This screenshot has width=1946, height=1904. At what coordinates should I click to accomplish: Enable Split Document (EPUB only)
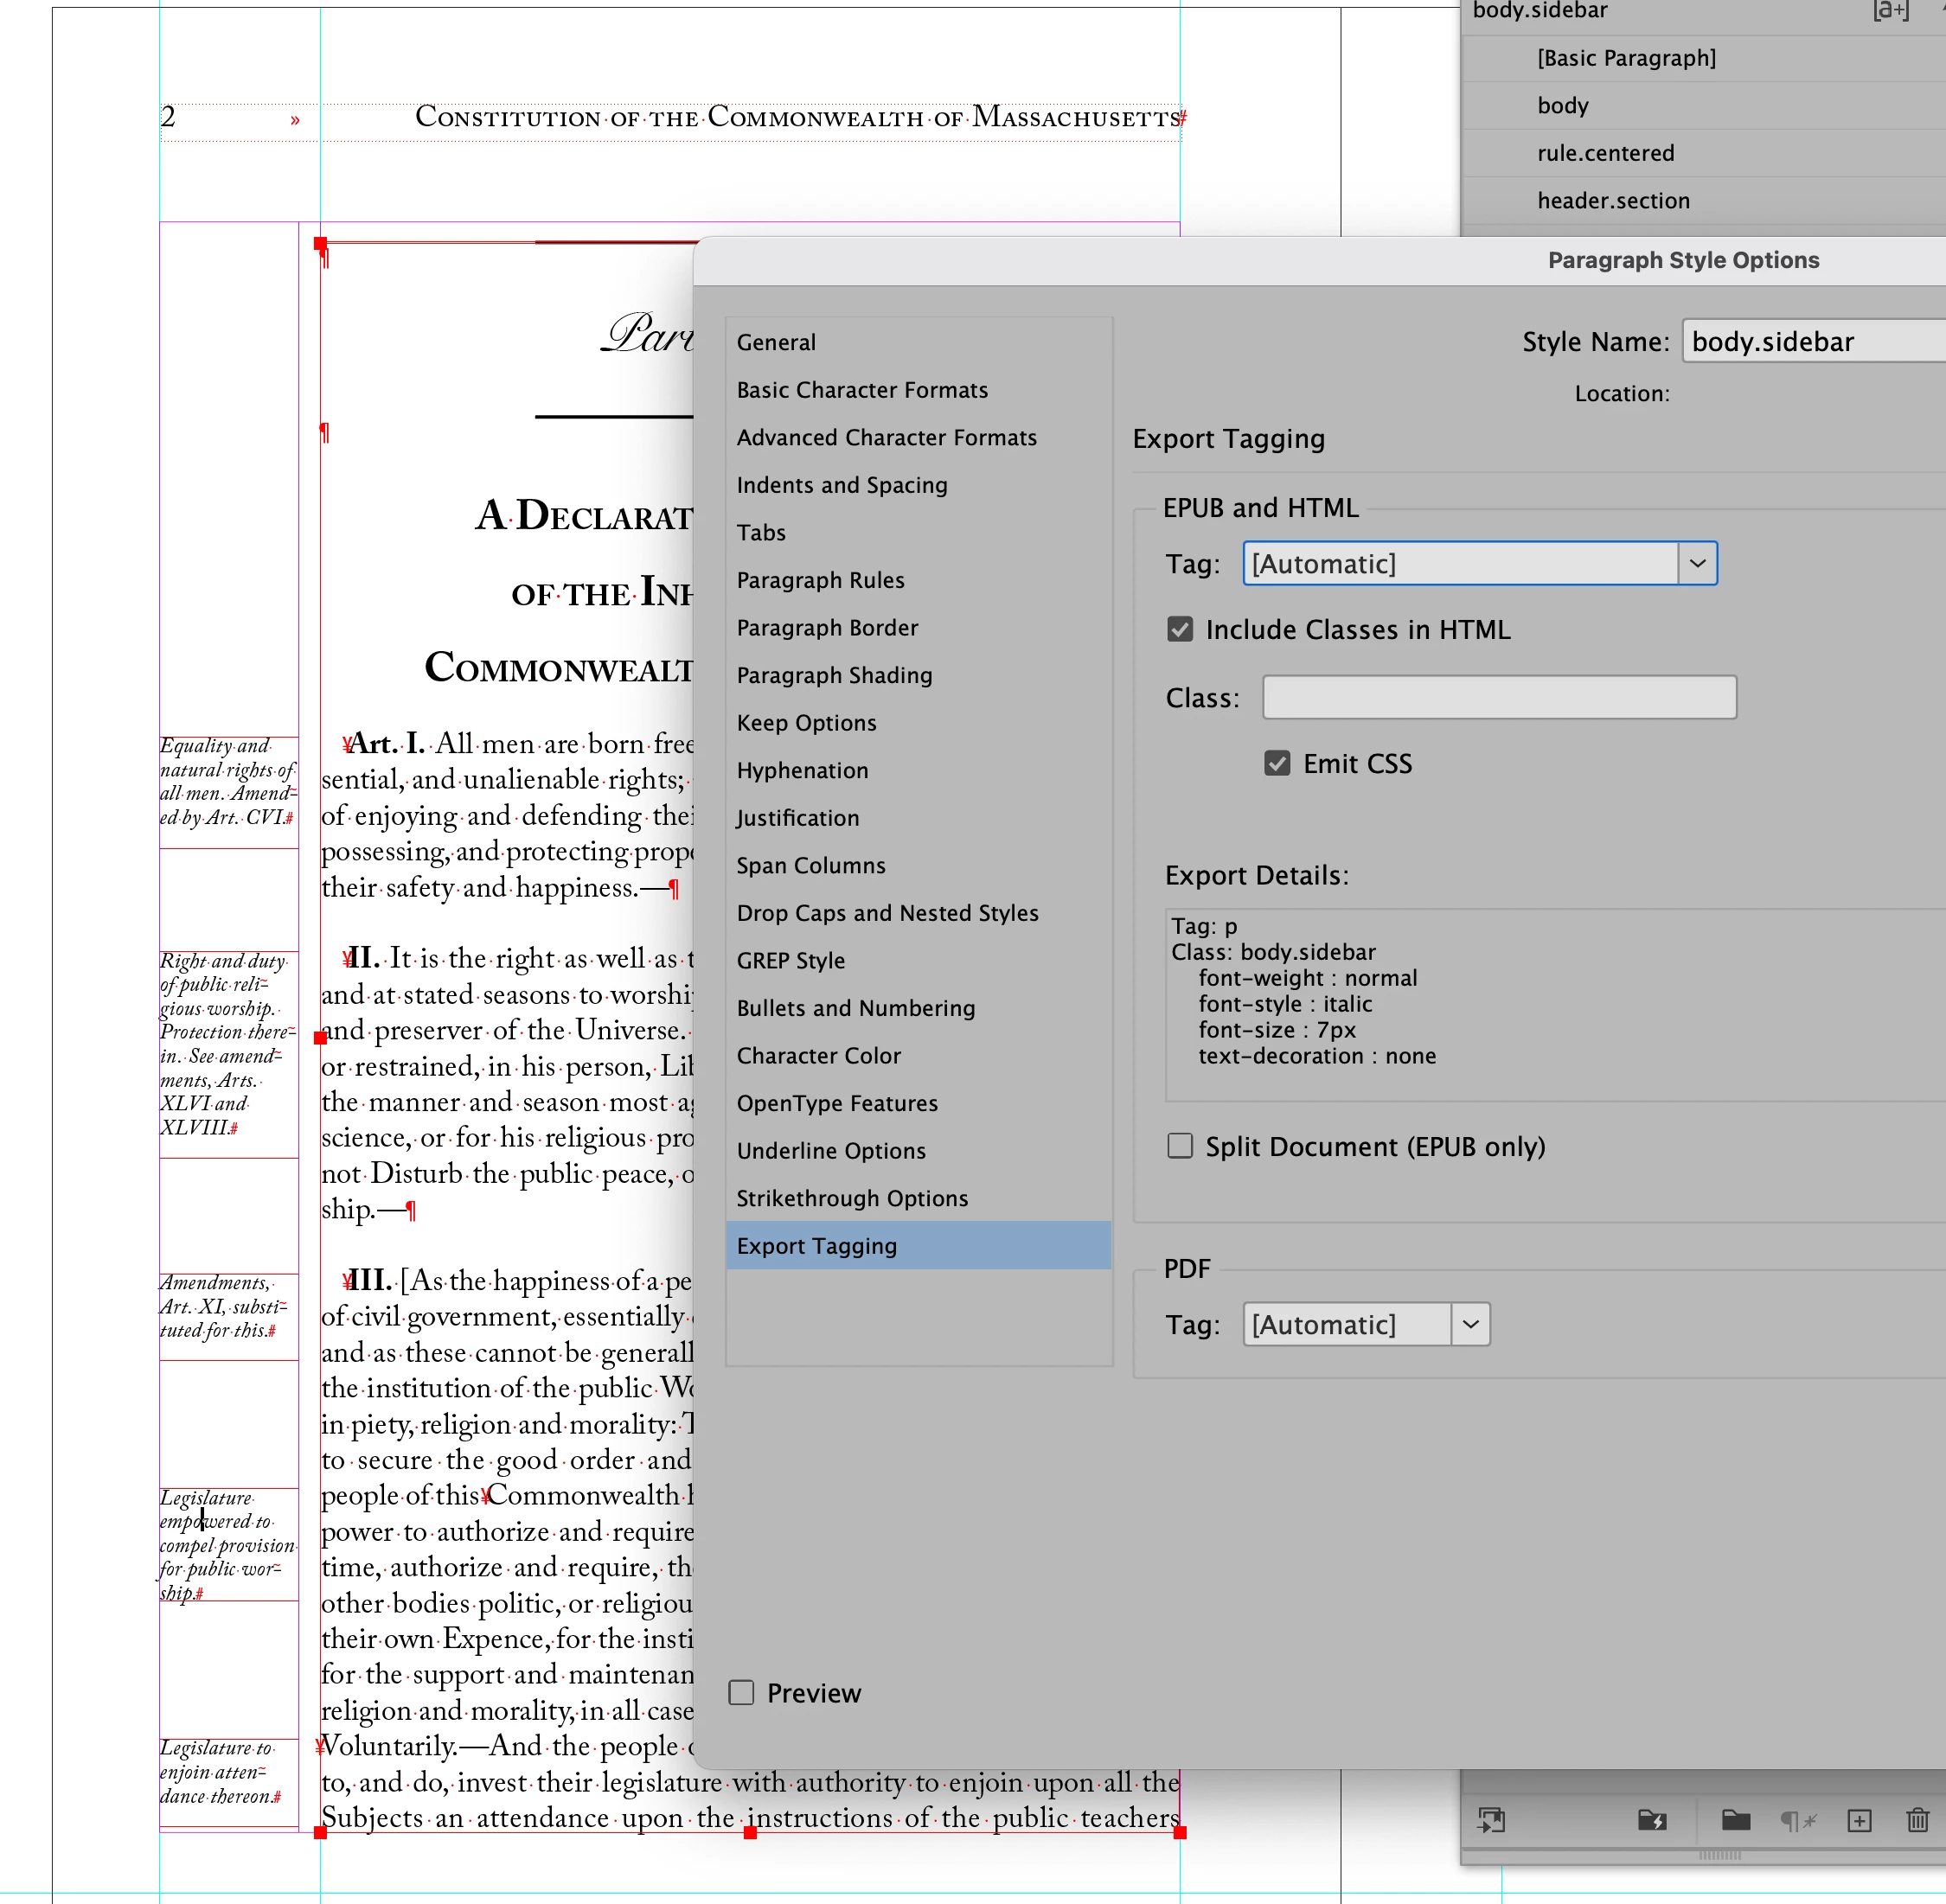coord(1180,1145)
